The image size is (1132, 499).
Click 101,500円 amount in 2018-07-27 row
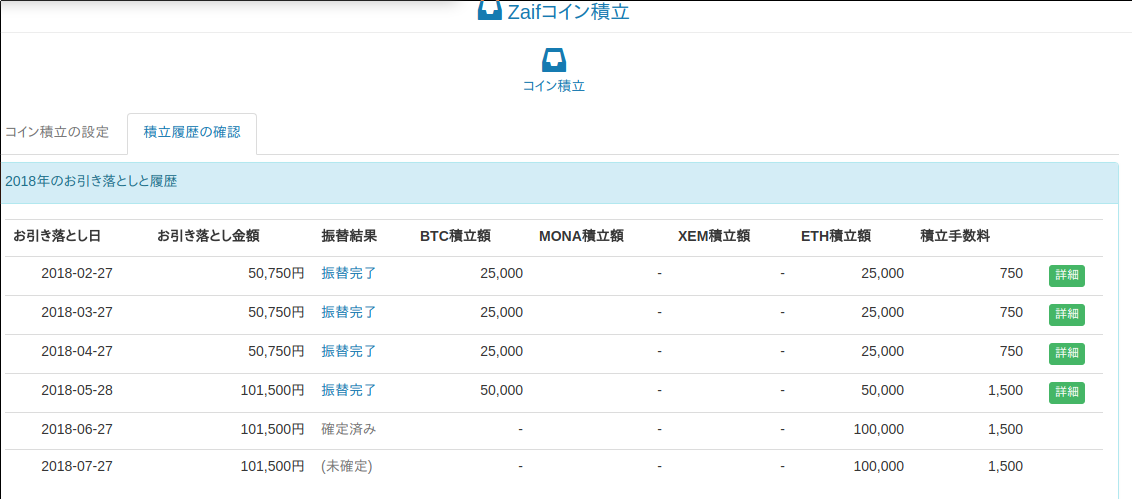coord(272,467)
